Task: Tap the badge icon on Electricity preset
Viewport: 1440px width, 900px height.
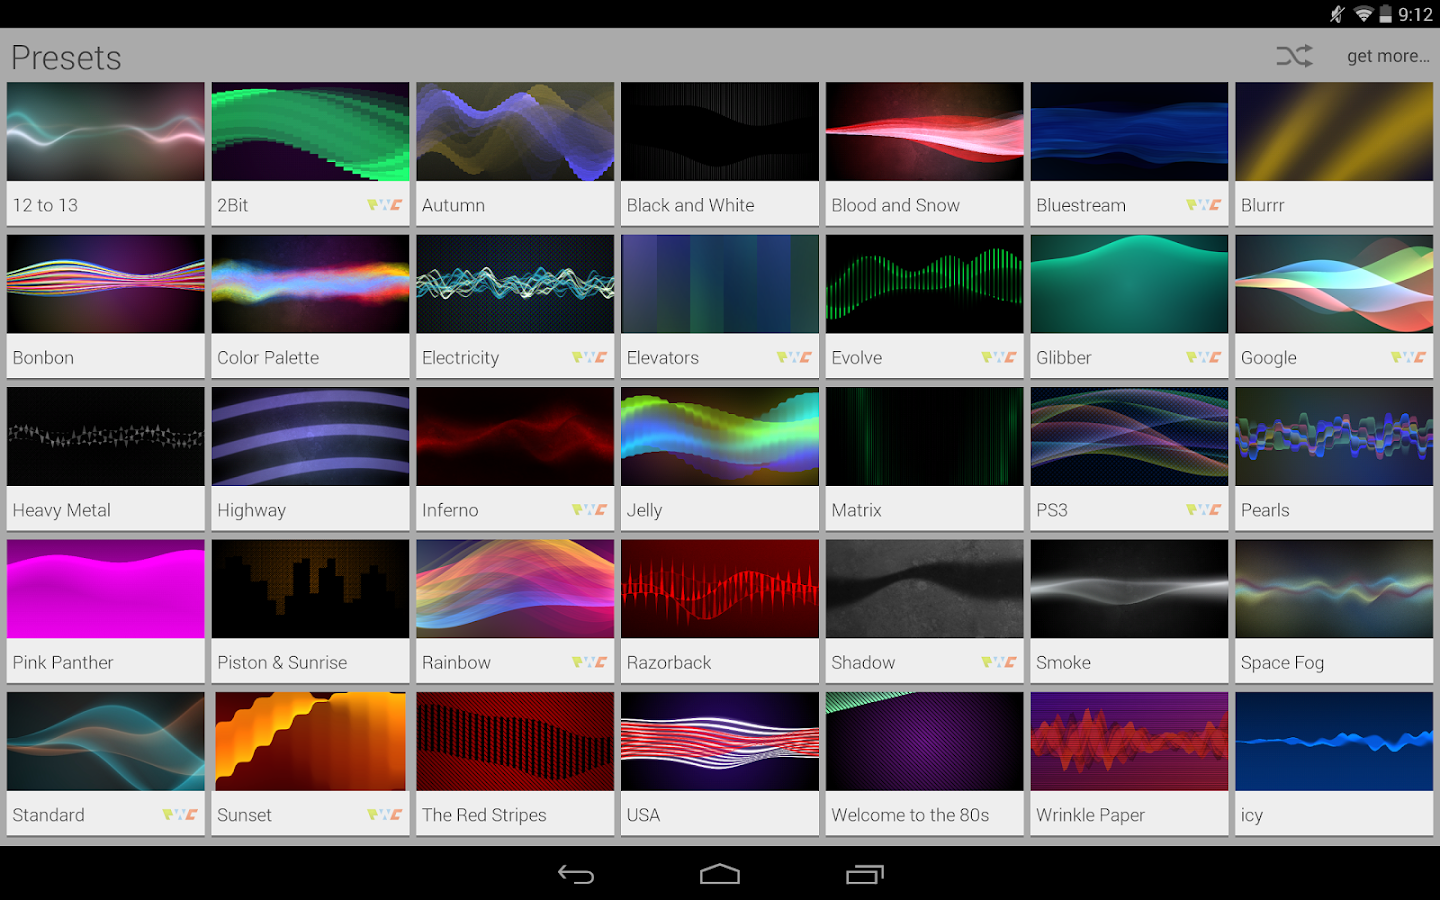Action: pyautogui.click(x=589, y=357)
